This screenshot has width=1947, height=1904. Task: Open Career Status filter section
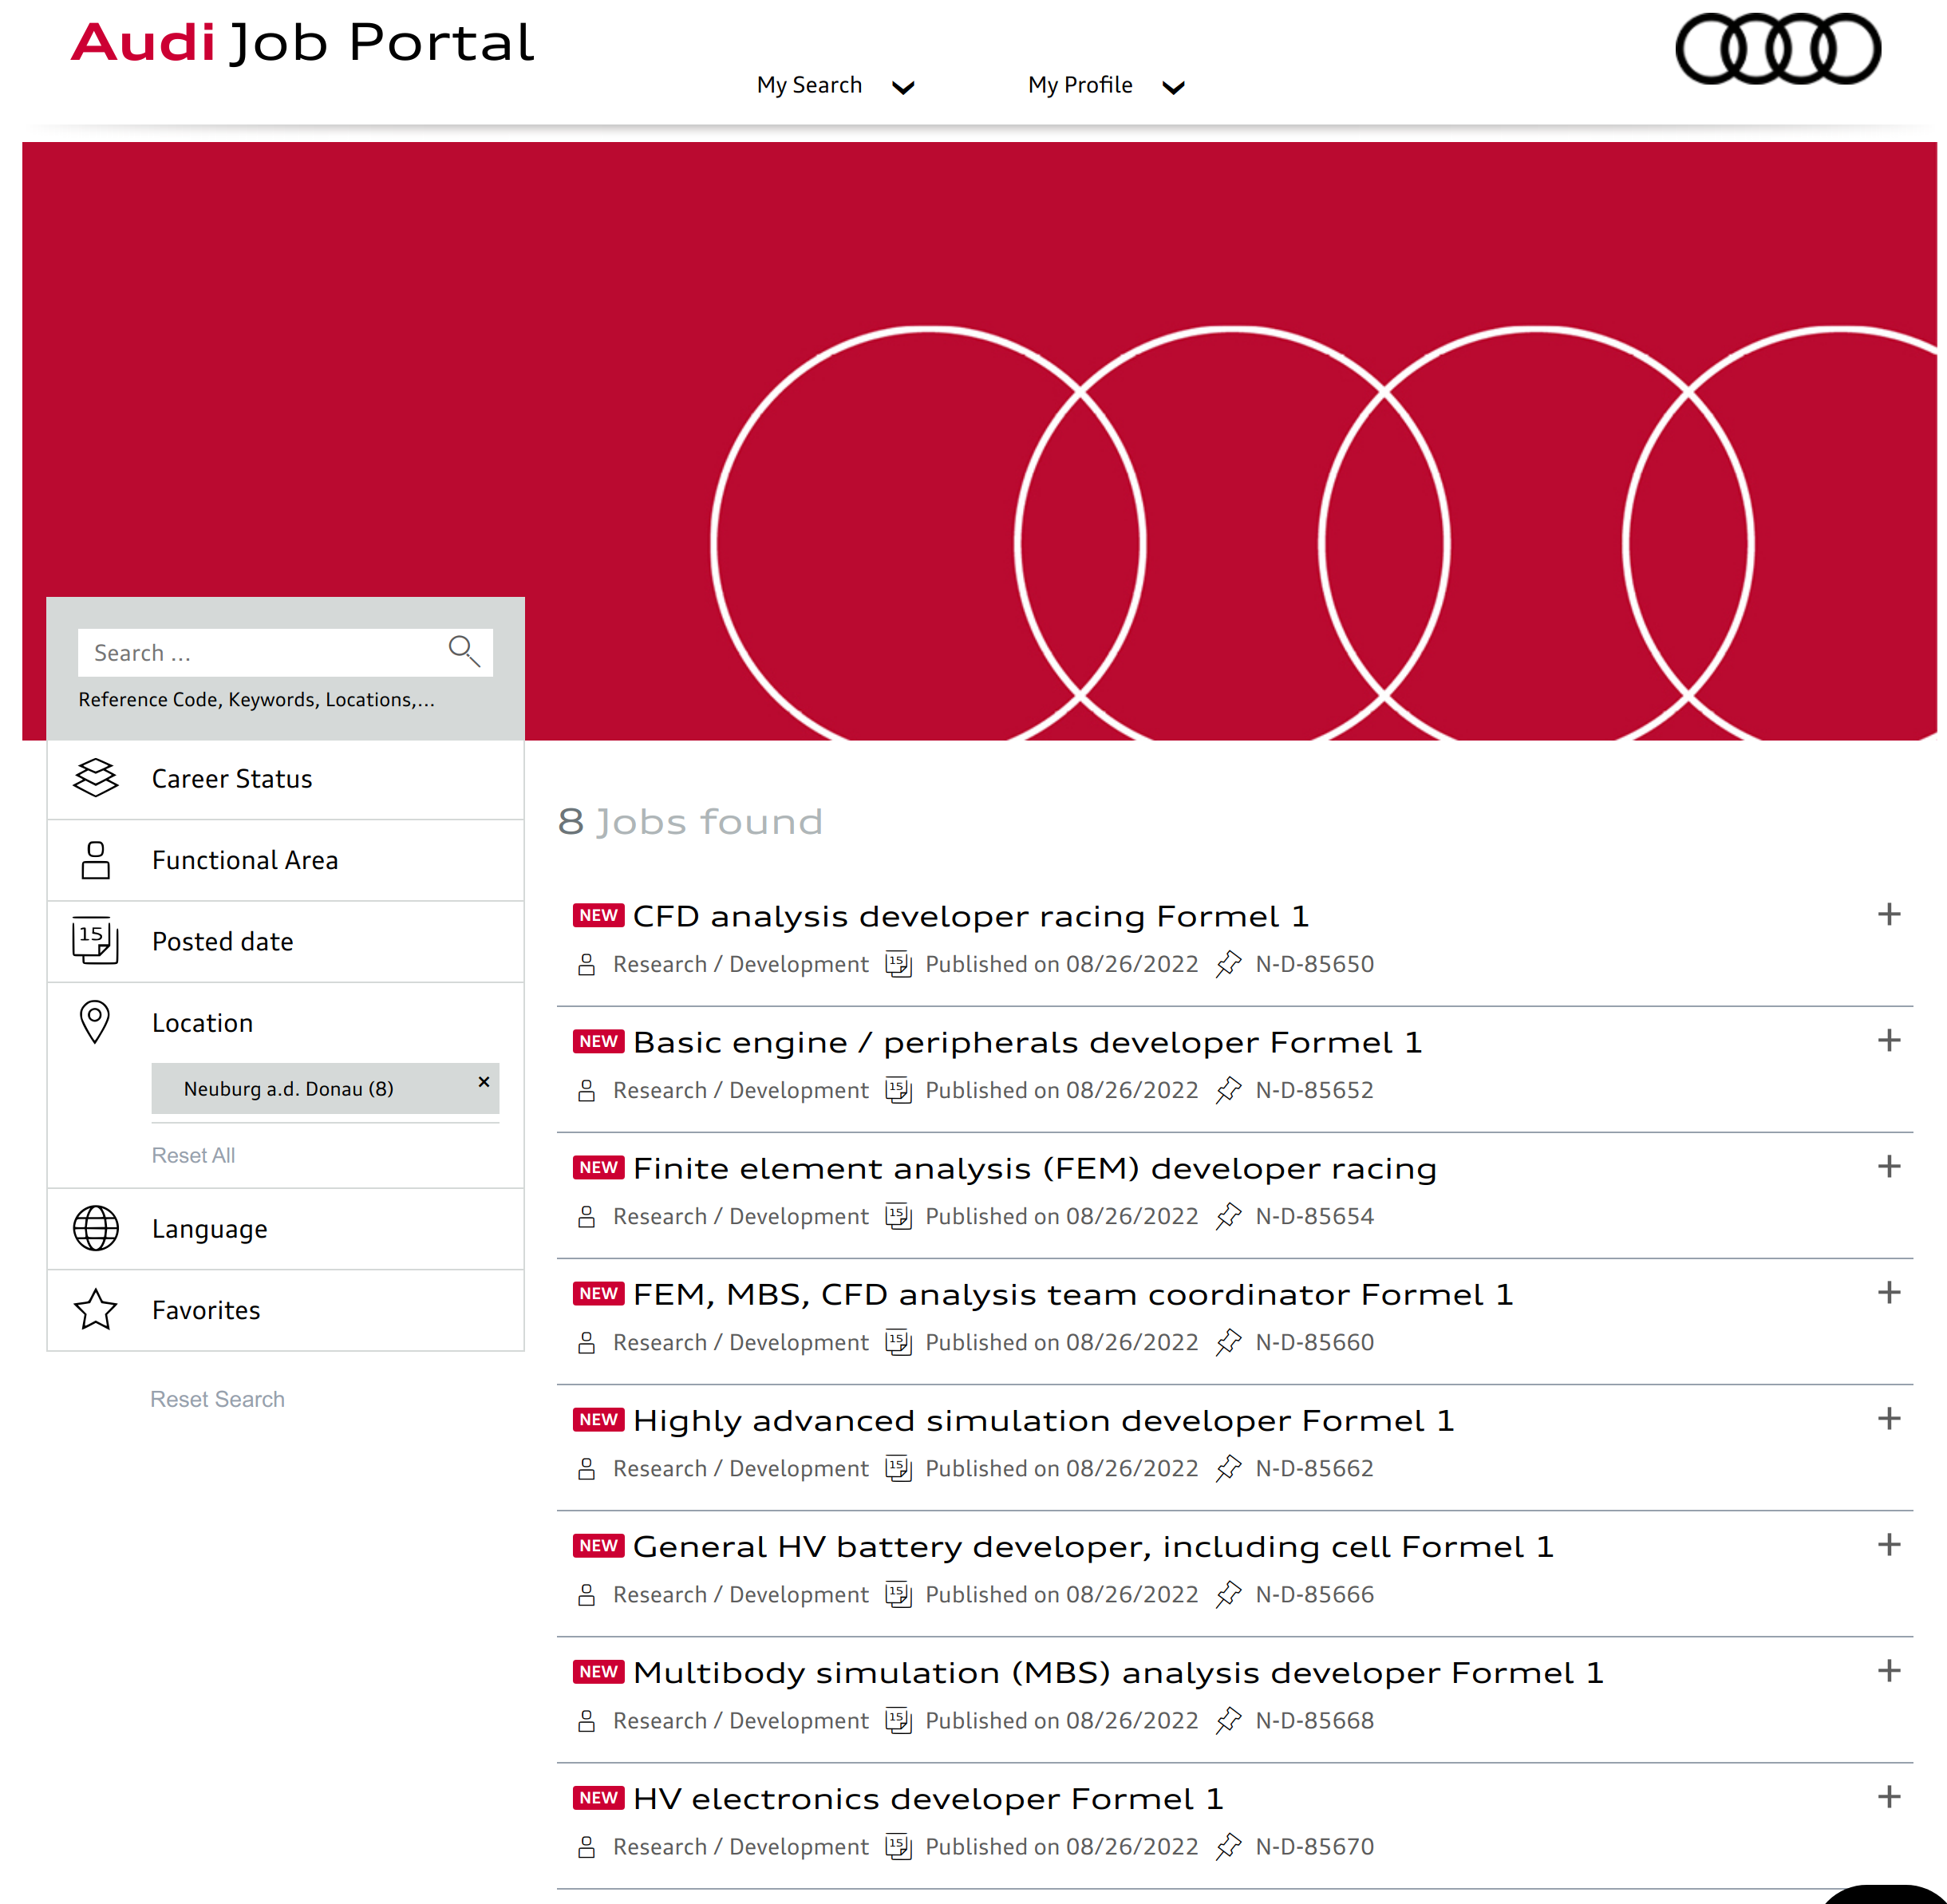pos(285,779)
